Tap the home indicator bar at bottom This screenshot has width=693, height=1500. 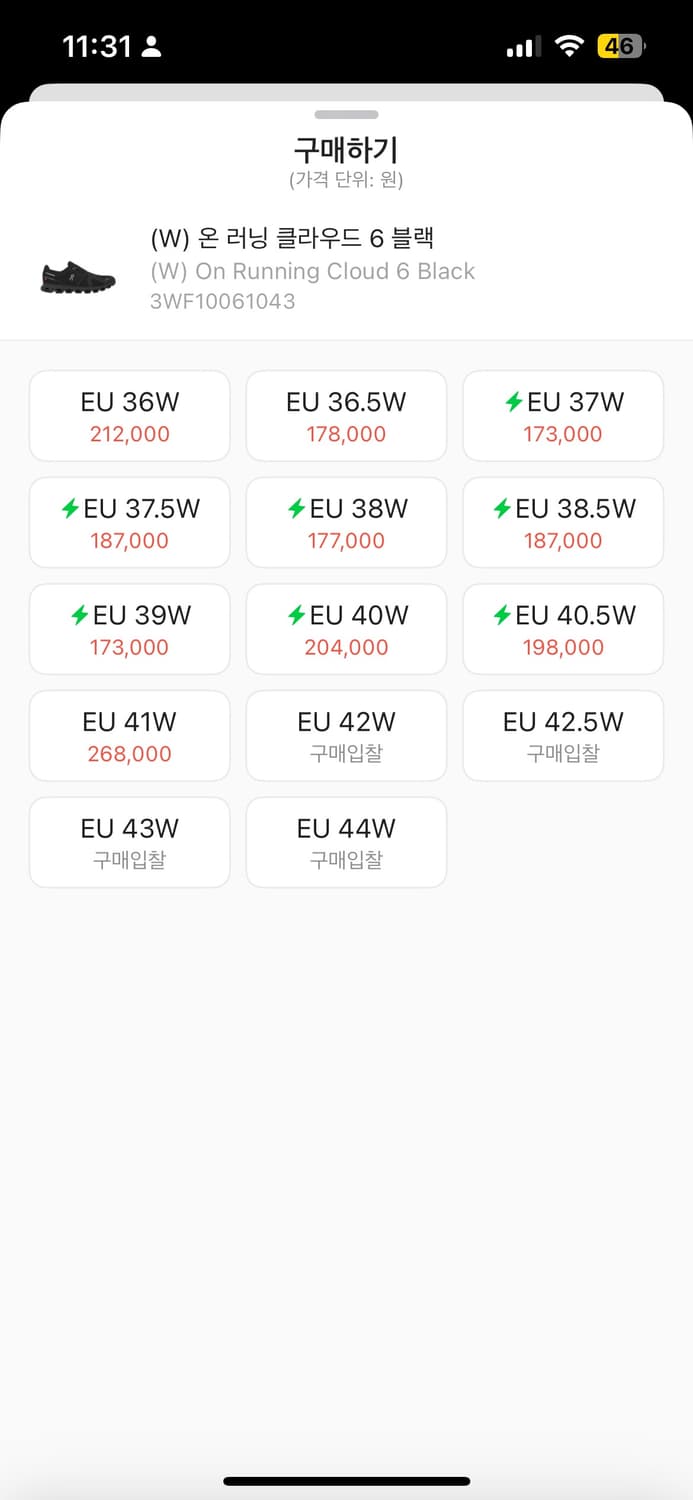click(x=346, y=1481)
